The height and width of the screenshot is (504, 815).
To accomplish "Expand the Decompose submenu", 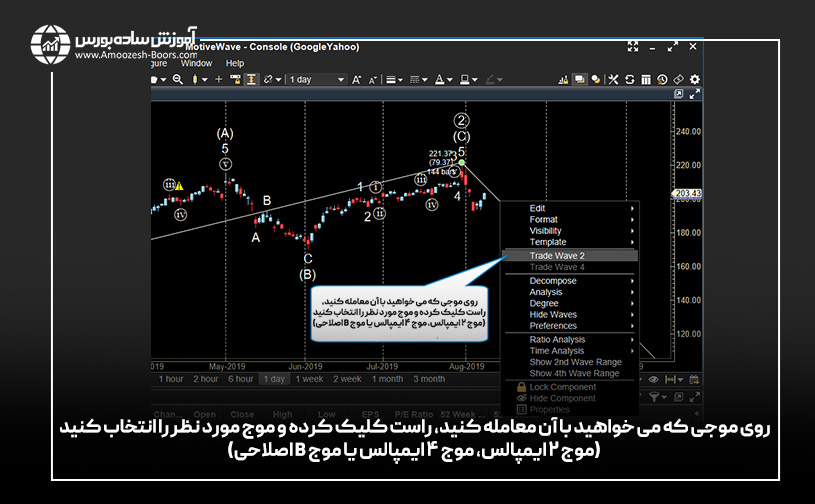I will point(570,281).
